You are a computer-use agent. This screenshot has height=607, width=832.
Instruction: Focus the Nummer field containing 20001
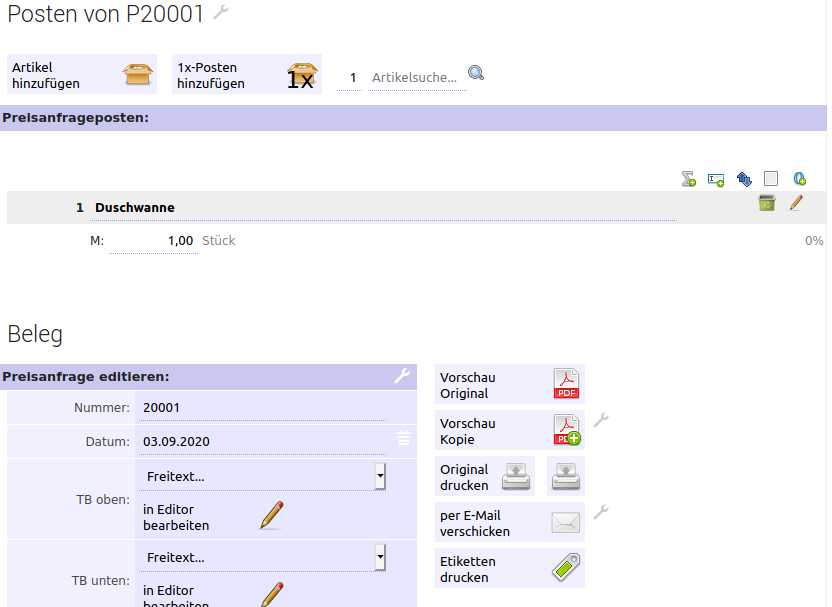tap(262, 408)
